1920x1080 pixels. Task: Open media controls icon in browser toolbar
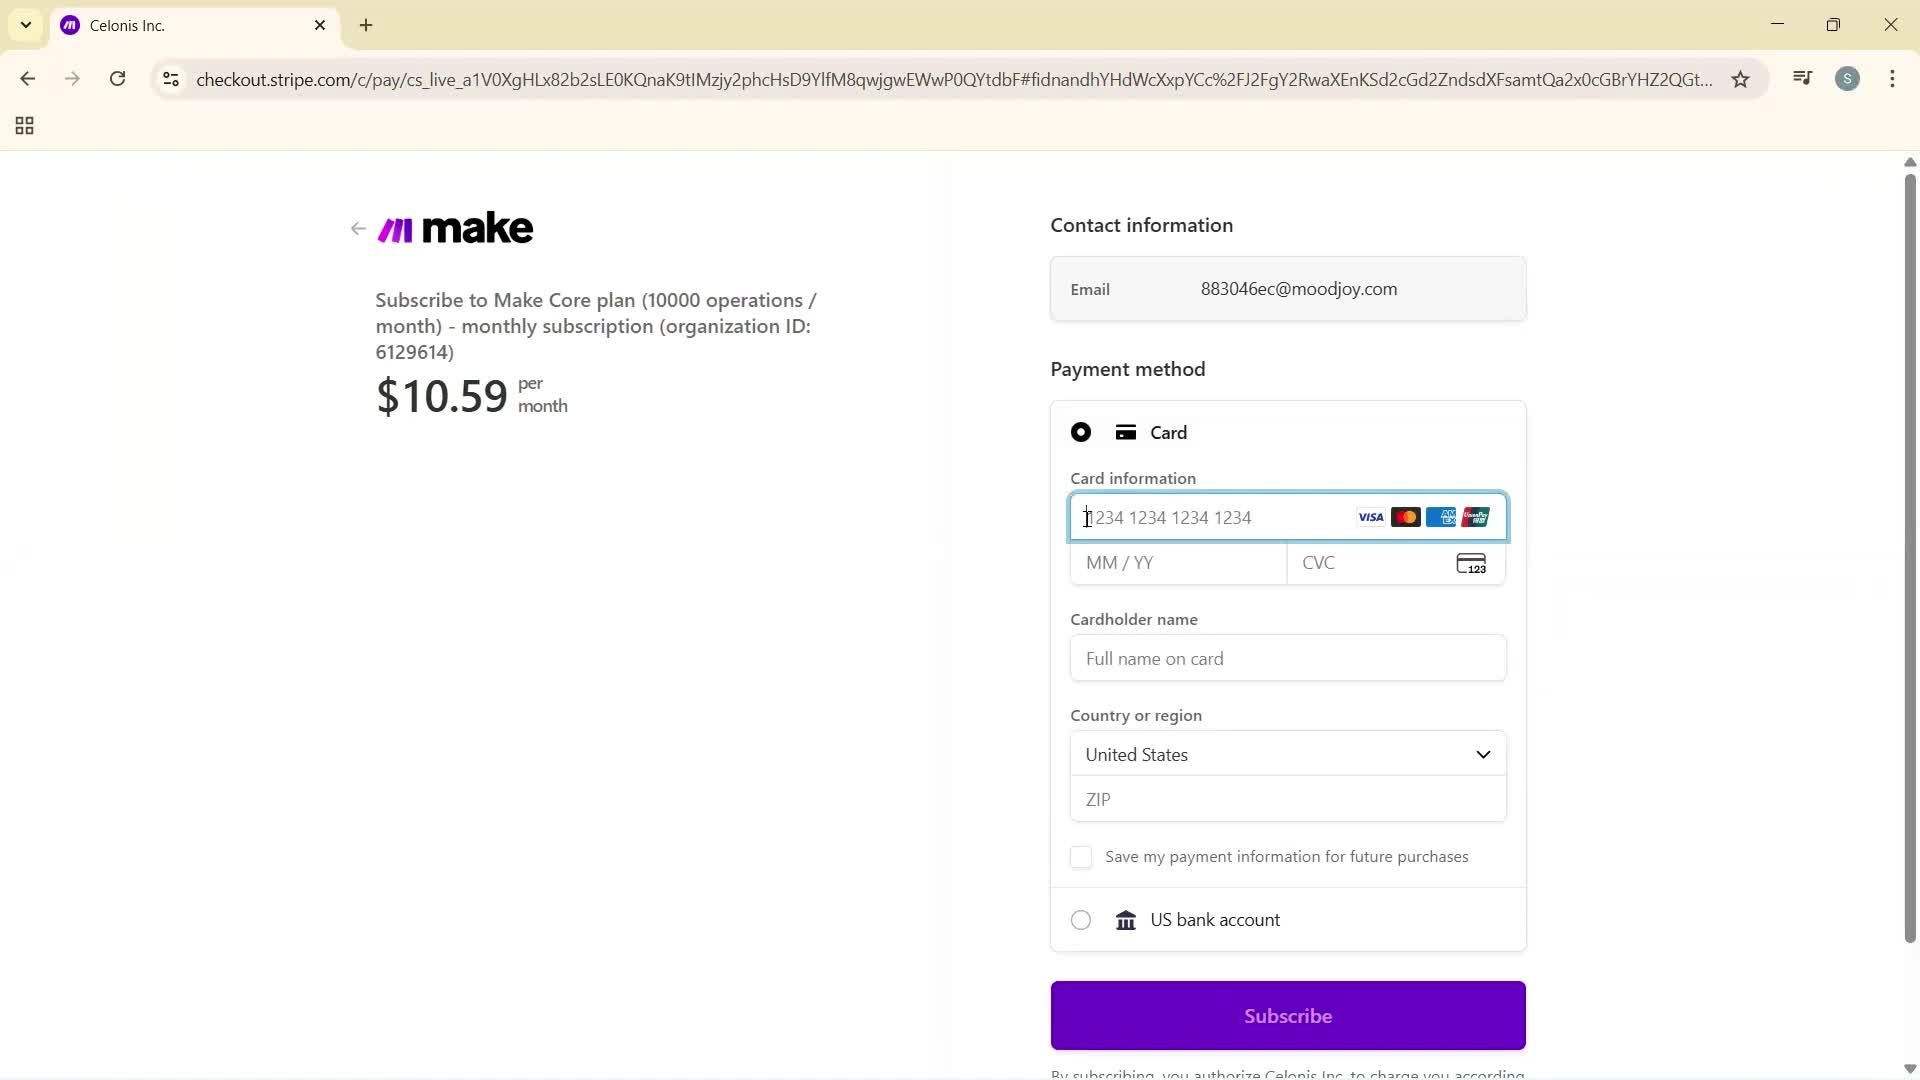click(1801, 78)
